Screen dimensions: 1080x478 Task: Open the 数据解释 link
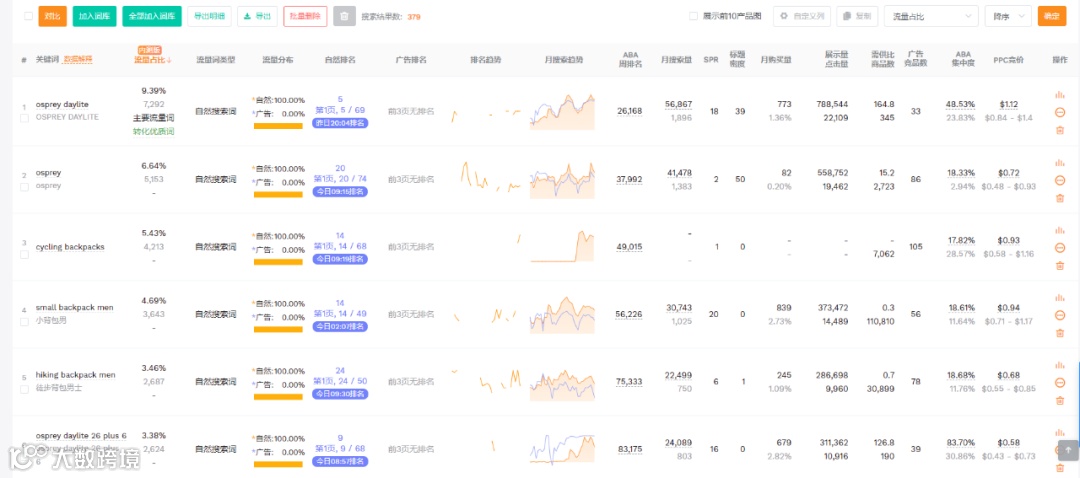click(x=78, y=60)
